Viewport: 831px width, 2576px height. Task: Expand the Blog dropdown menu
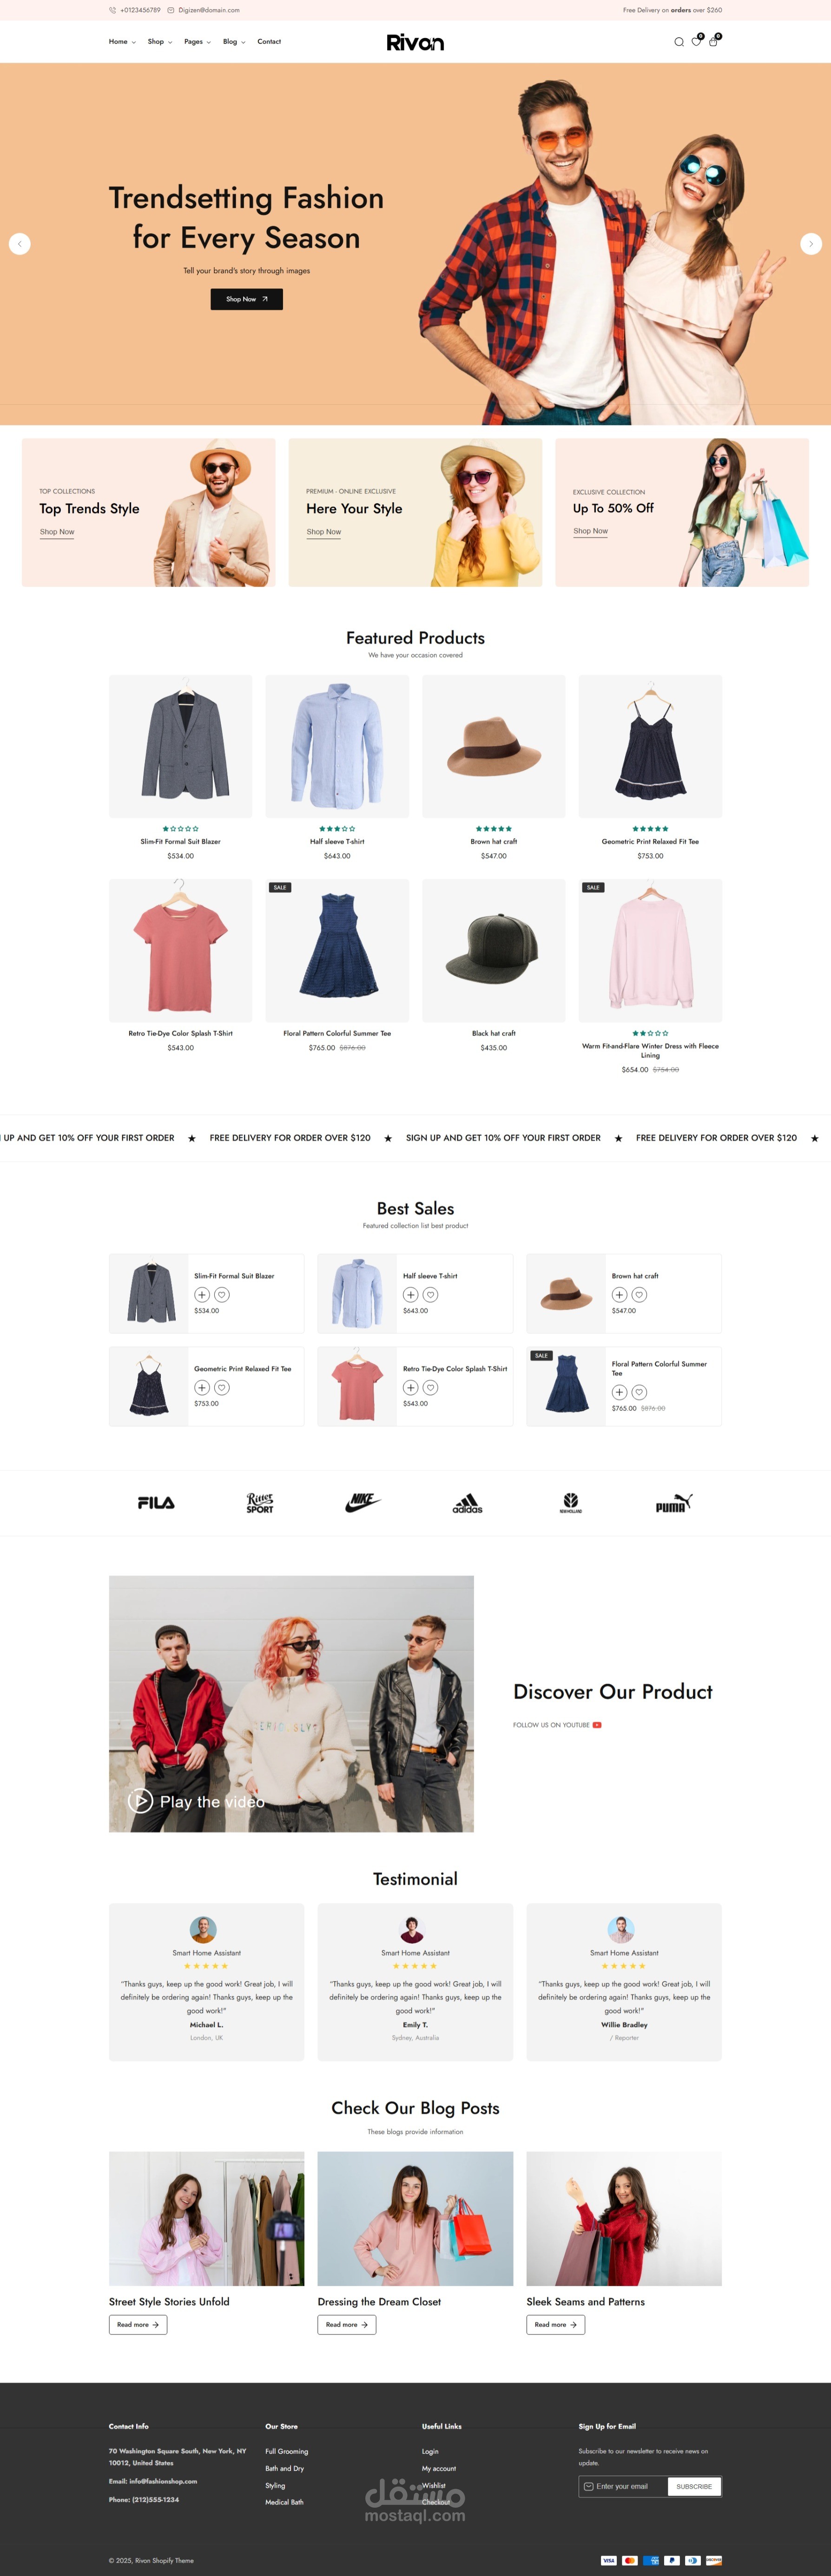click(234, 42)
